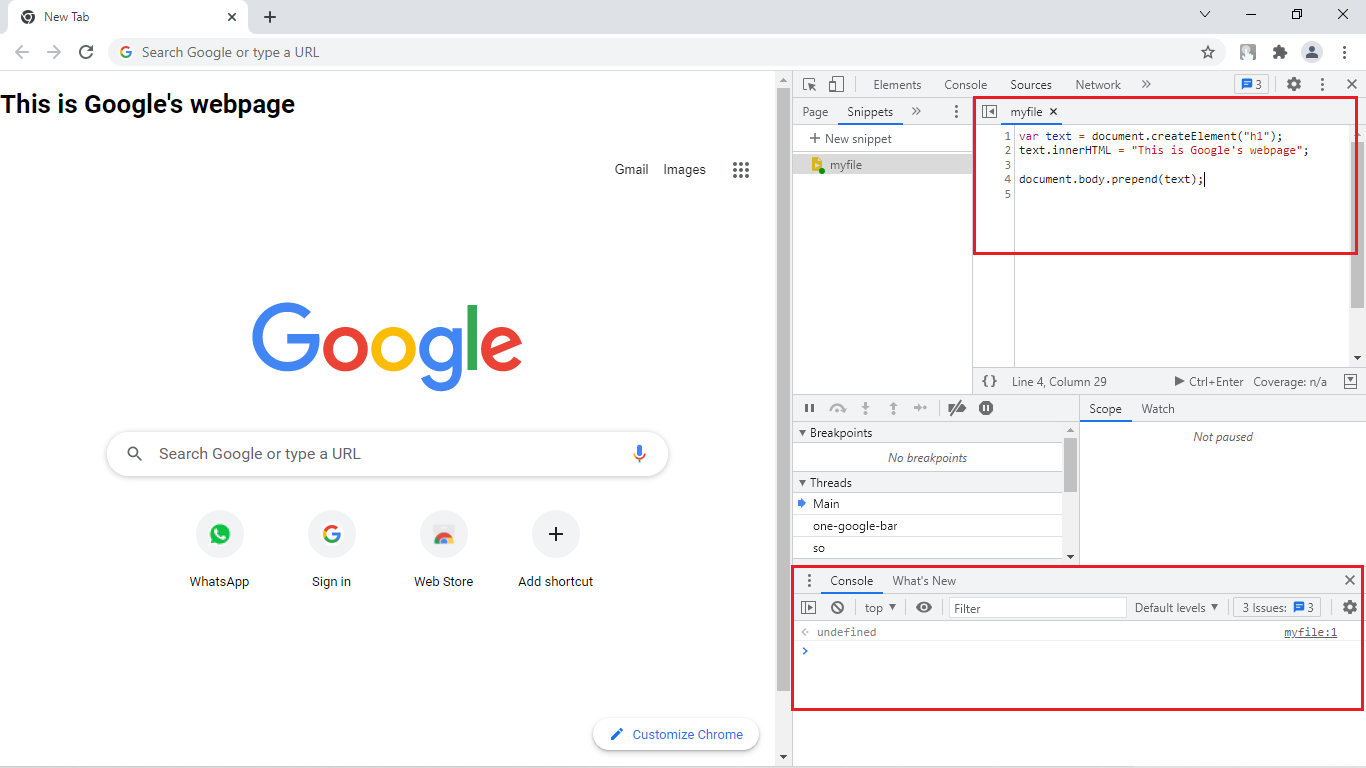1366x768 pixels.
Task: Click the Customize Chrome button
Action: pos(676,734)
